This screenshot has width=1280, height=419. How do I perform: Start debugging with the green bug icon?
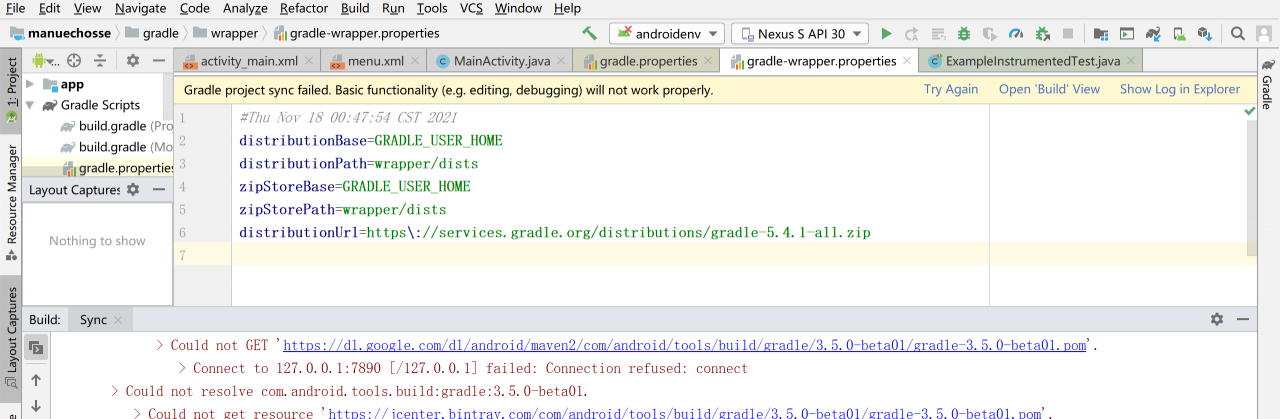click(x=964, y=34)
